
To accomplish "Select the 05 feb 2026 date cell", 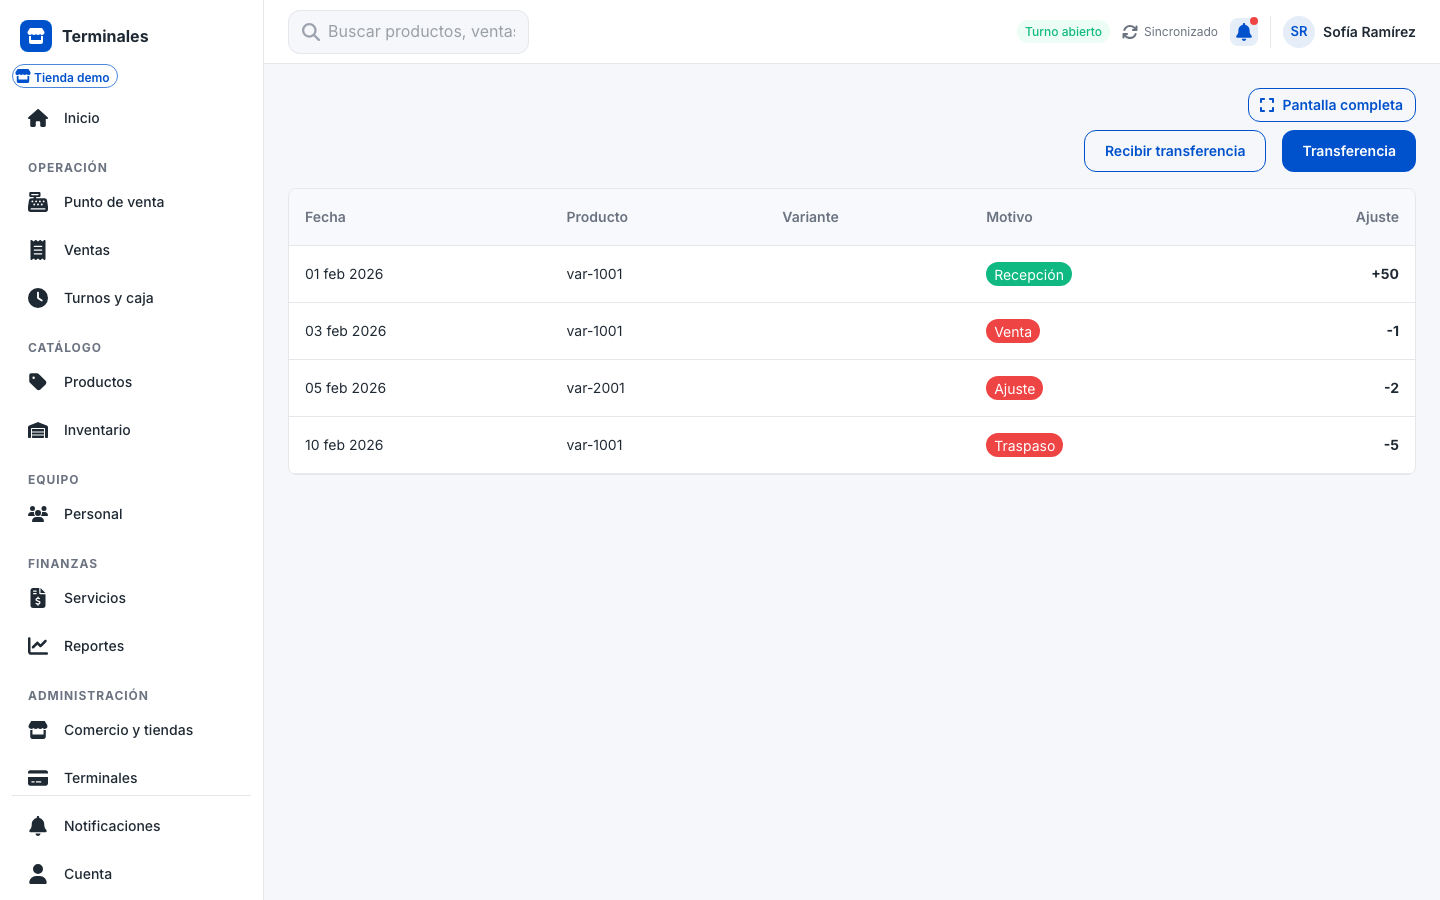I will [x=345, y=388].
